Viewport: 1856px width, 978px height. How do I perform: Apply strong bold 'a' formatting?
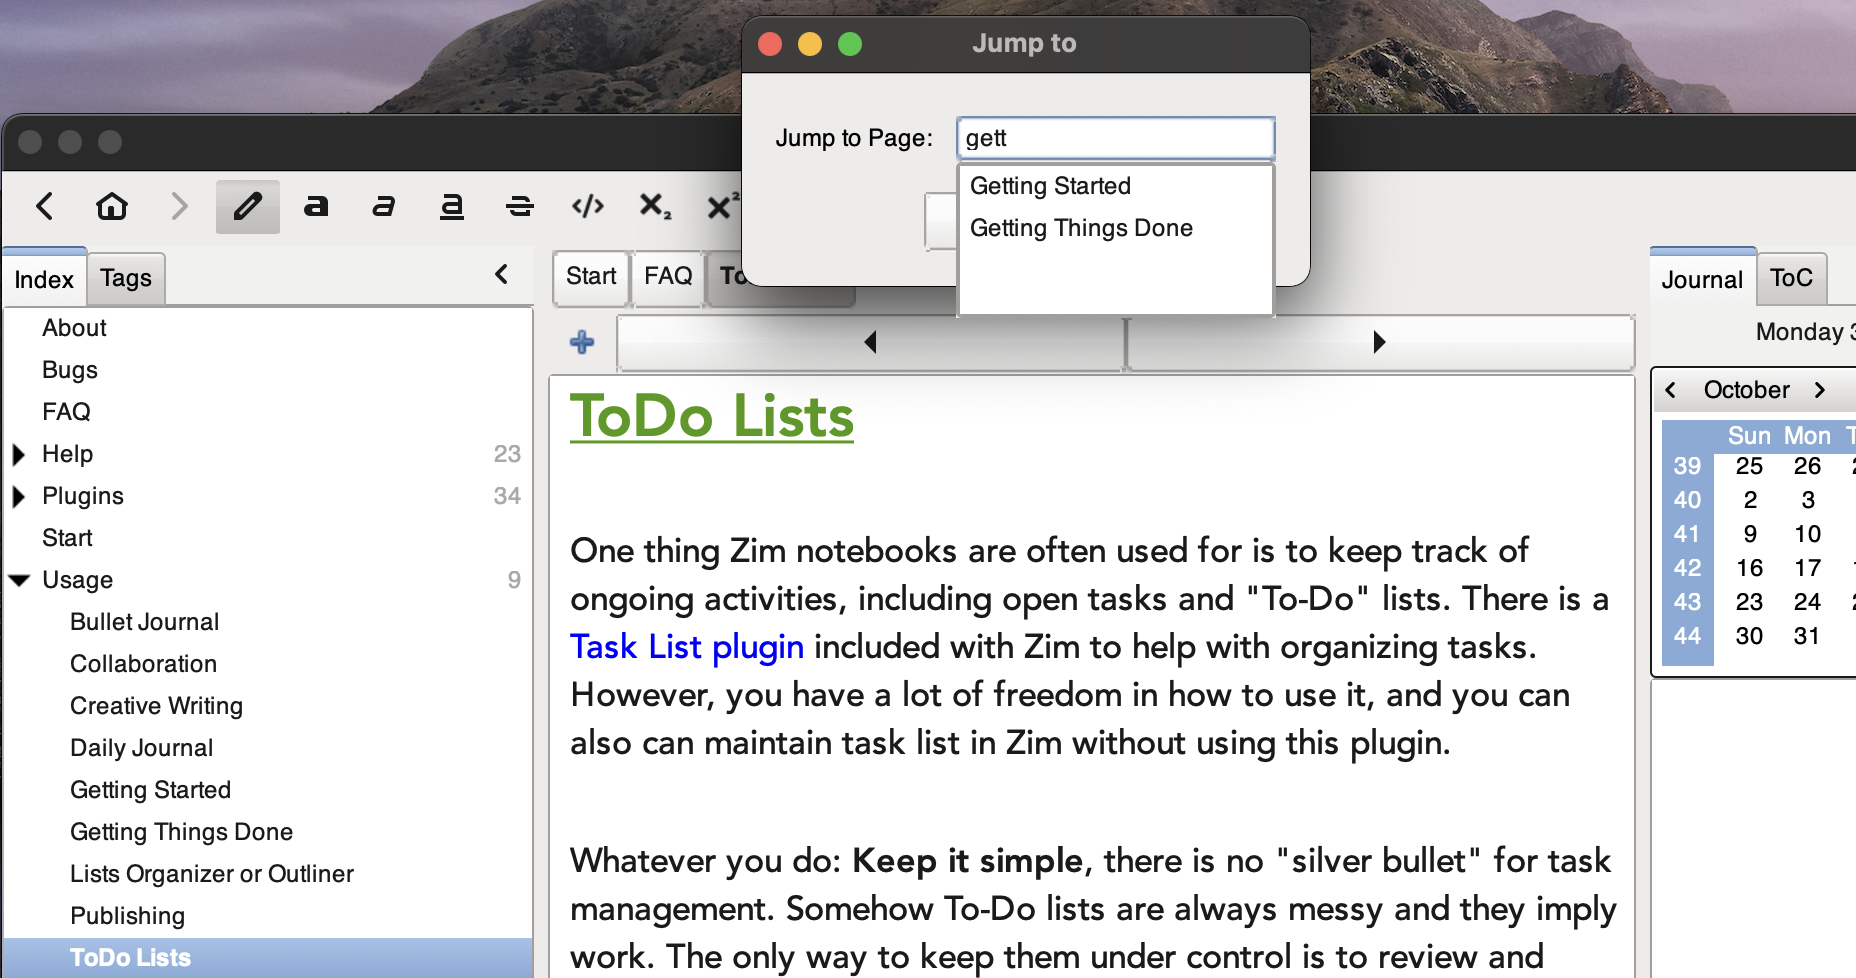[x=316, y=206]
